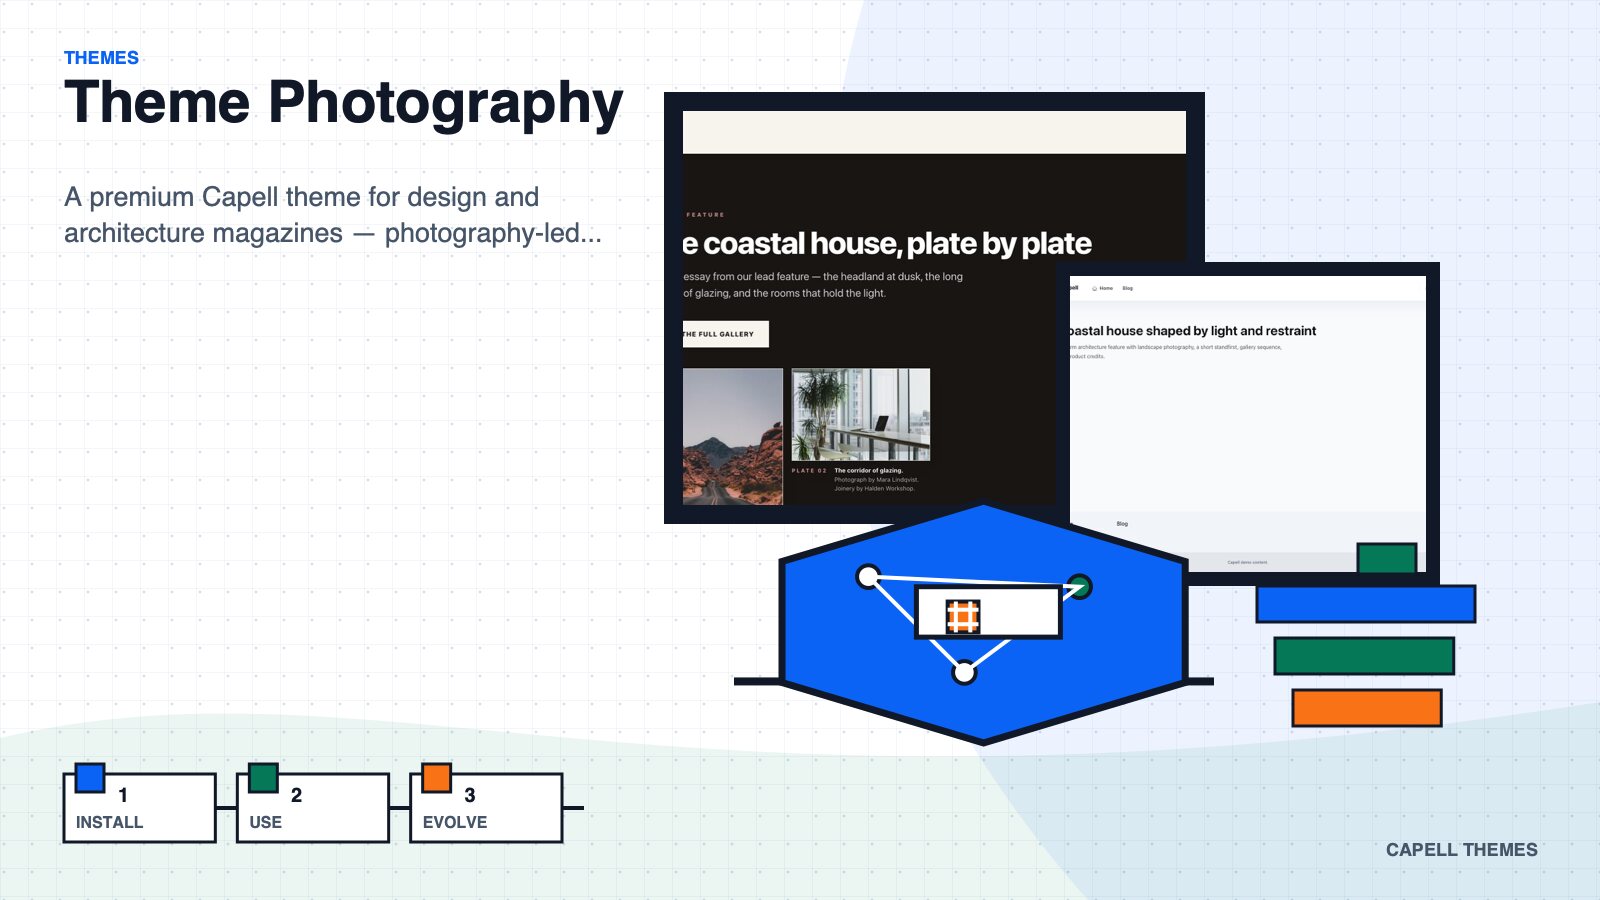Viewport: 1600px width, 900px height.
Task: Click the "Capell demo content" footer text
Action: click(x=1247, y=562)
